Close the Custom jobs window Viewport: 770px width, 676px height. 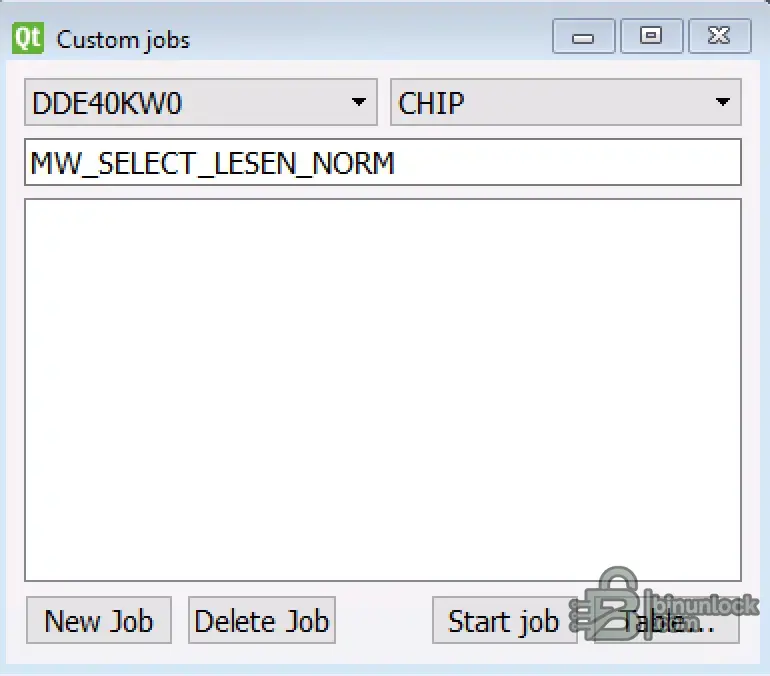(x=718, y=37)
